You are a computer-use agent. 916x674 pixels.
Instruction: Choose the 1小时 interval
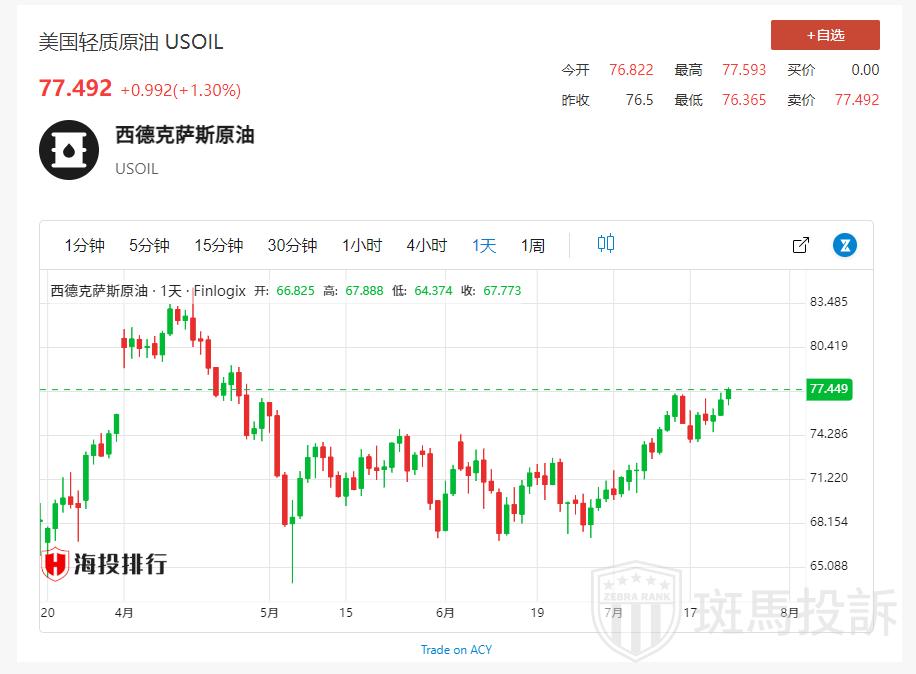pyautogui.click(x=362, y=245)
